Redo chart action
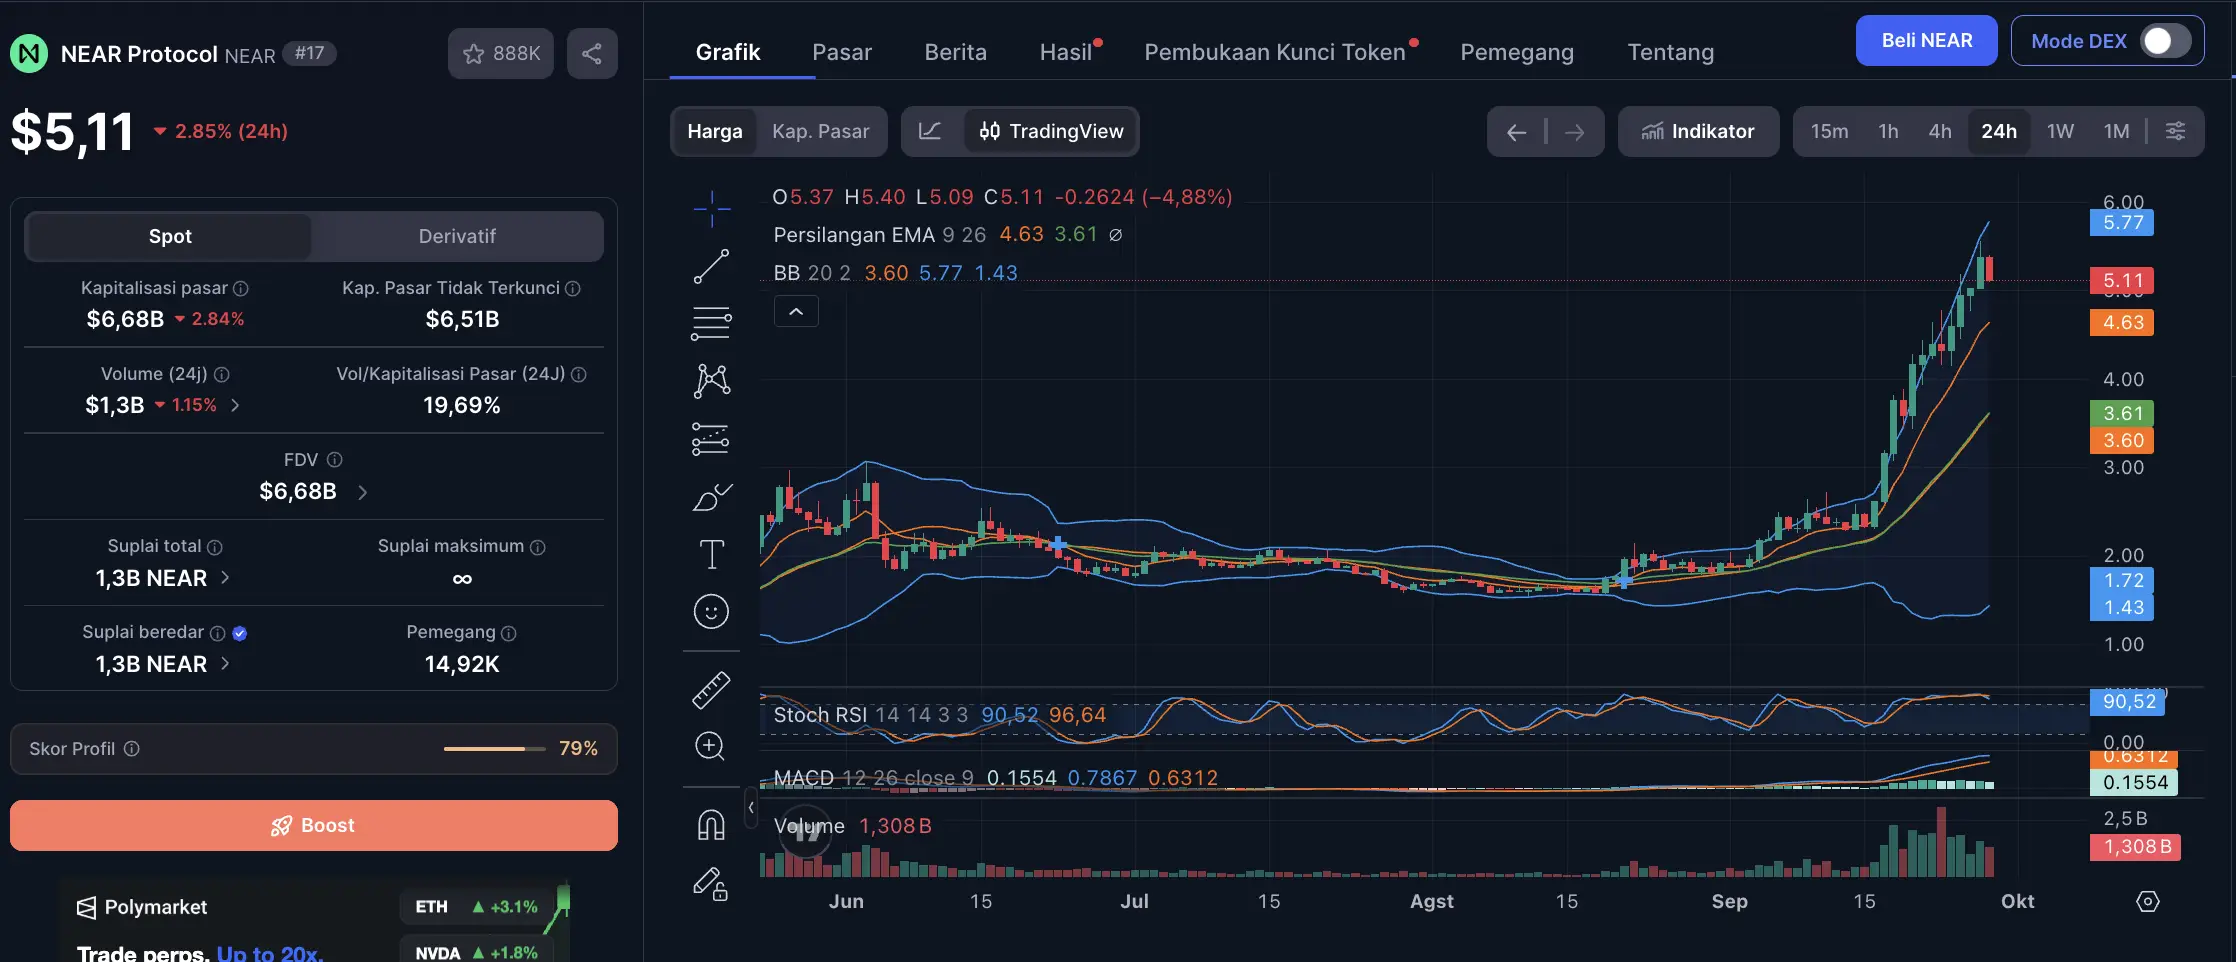 (1575, 132)
